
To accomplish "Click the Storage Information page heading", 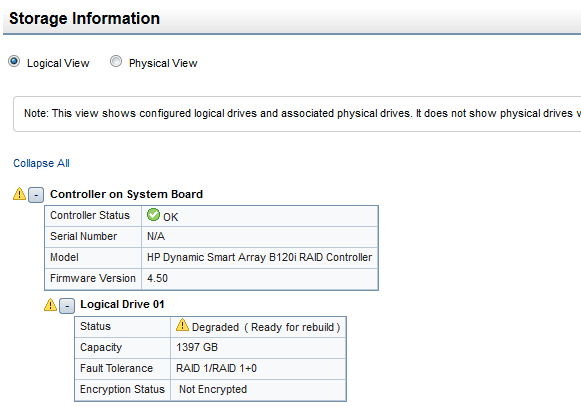I will [x=84, y=18].
